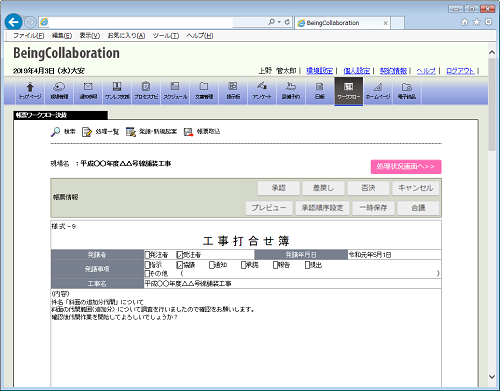Open the 個人設定 link

pos(356,71)
